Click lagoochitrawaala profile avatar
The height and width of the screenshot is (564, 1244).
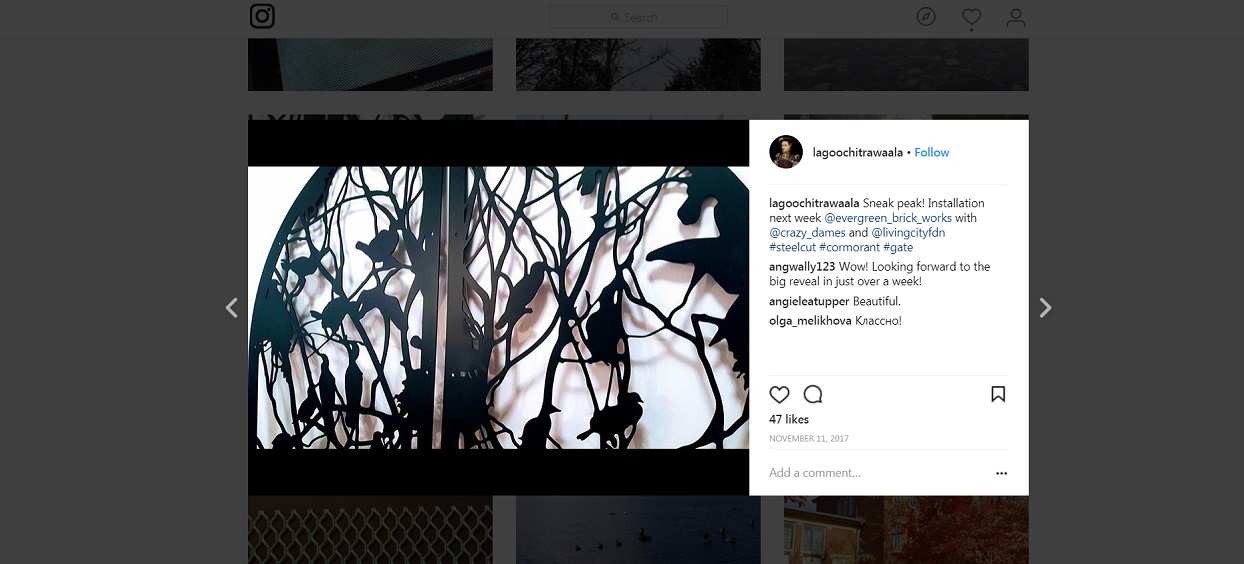[x=786, y=152]
